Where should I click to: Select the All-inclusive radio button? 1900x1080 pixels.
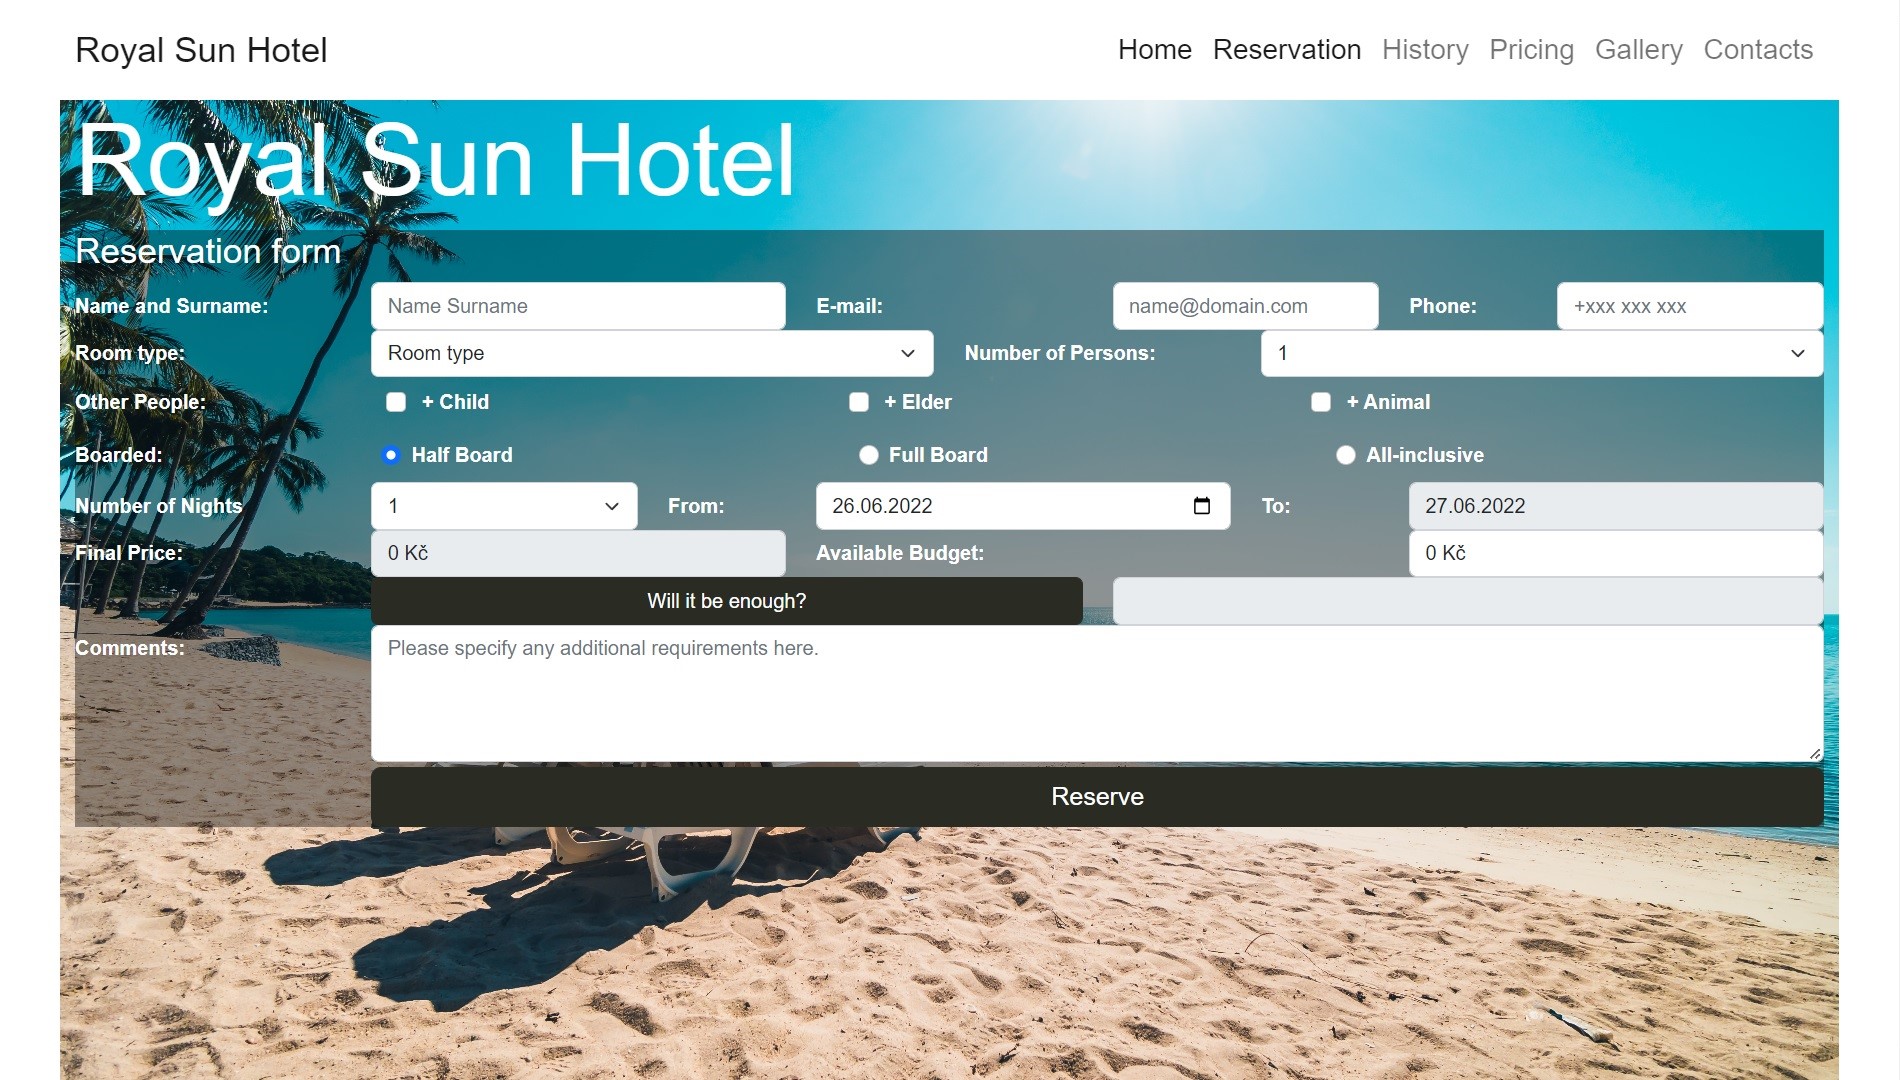1346,455
